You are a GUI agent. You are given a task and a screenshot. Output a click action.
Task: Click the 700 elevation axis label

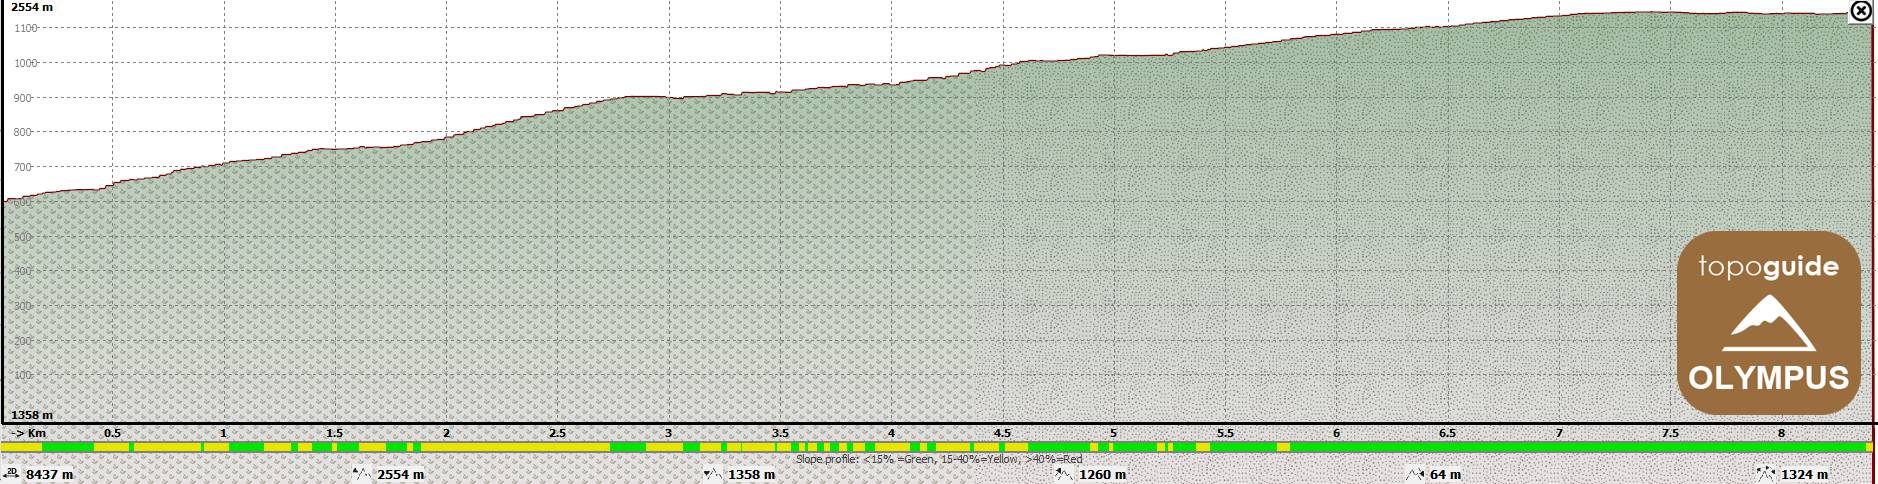[x=24, y=167]
